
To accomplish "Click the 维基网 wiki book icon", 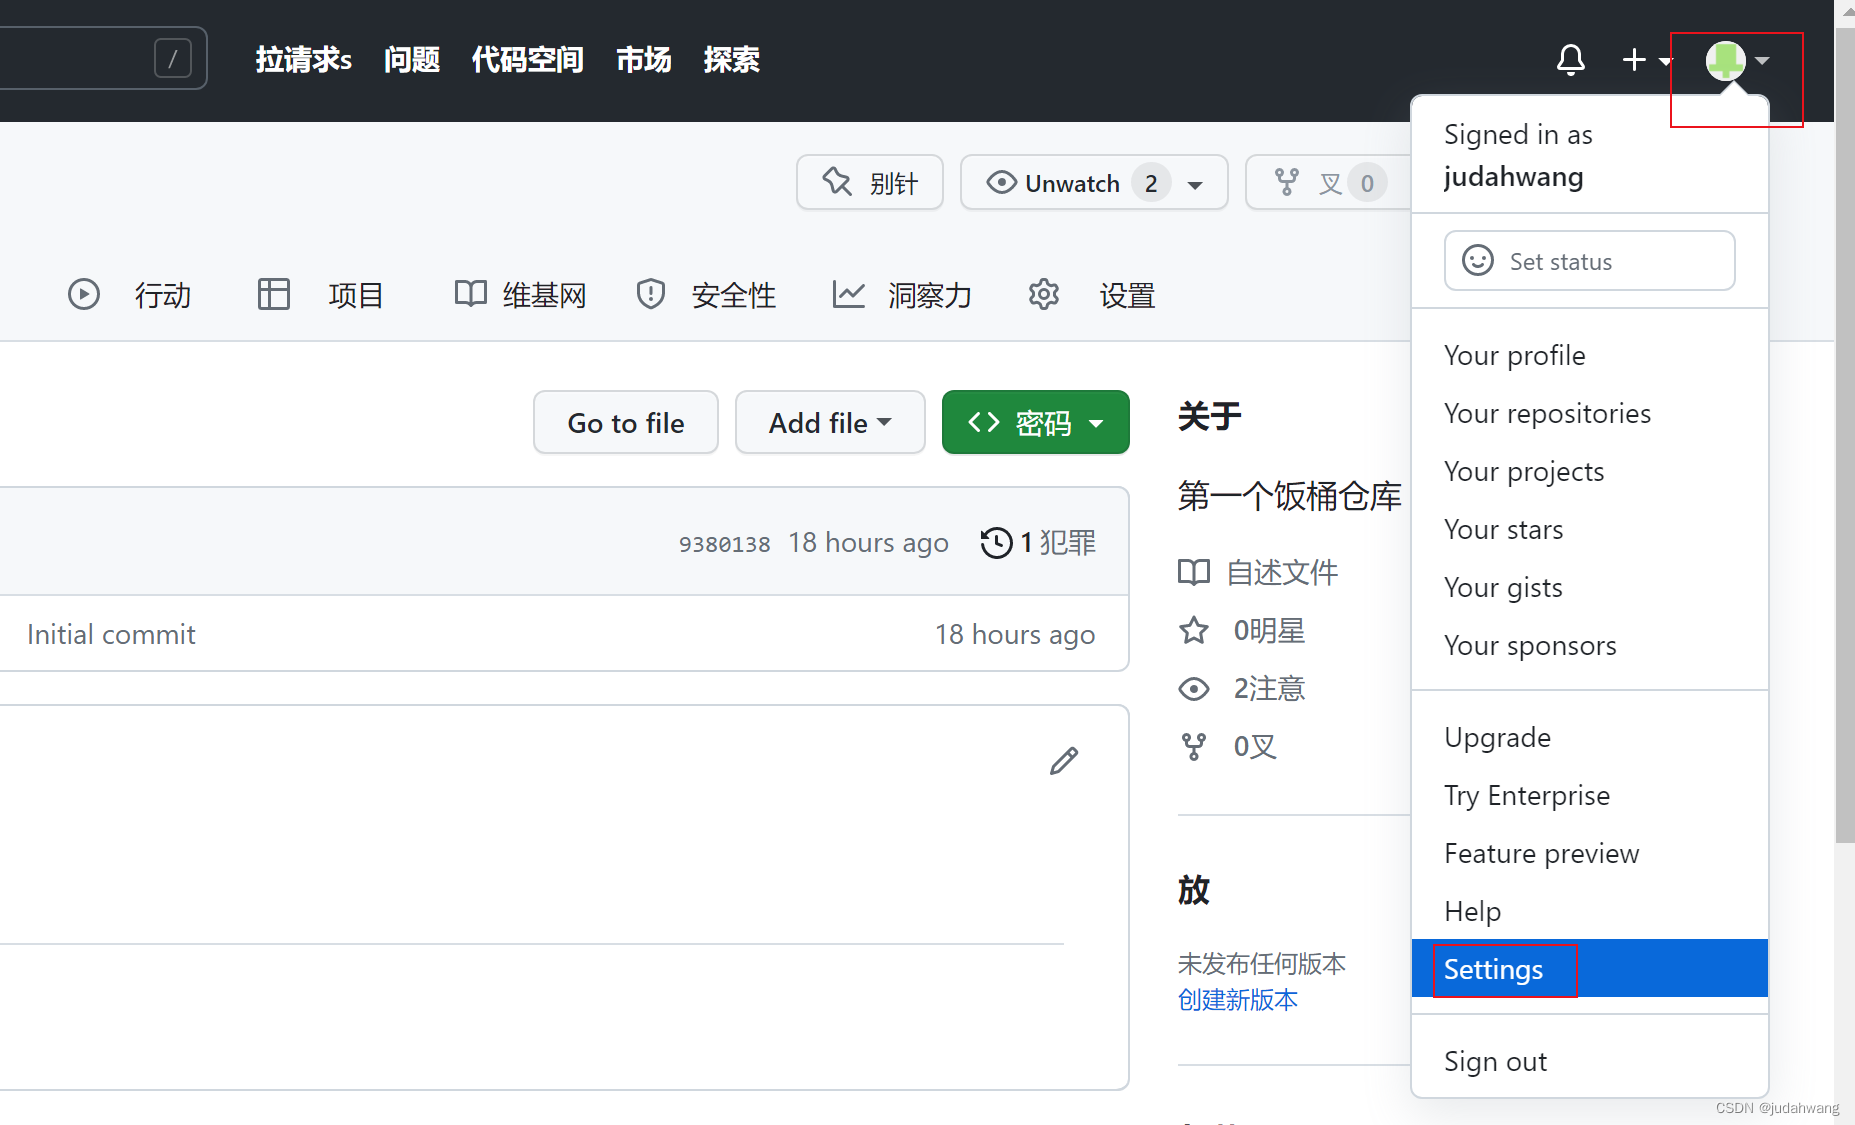I will click(x=469, y=294).
